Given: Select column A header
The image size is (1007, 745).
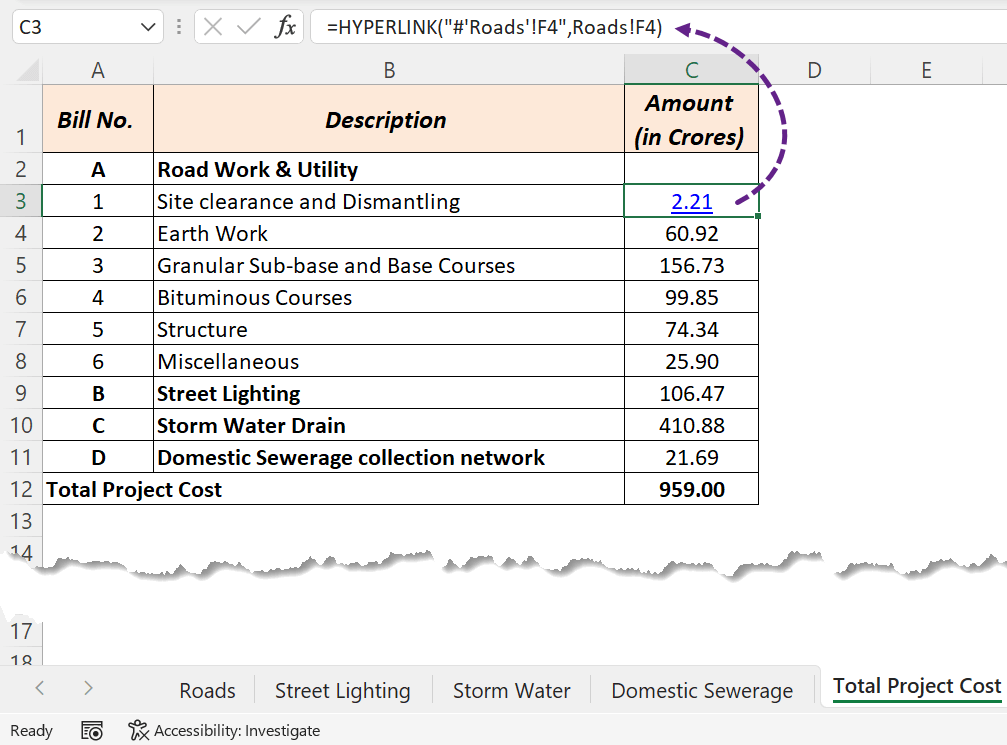Looking at the screenshot, I should (x=98, y=69).
